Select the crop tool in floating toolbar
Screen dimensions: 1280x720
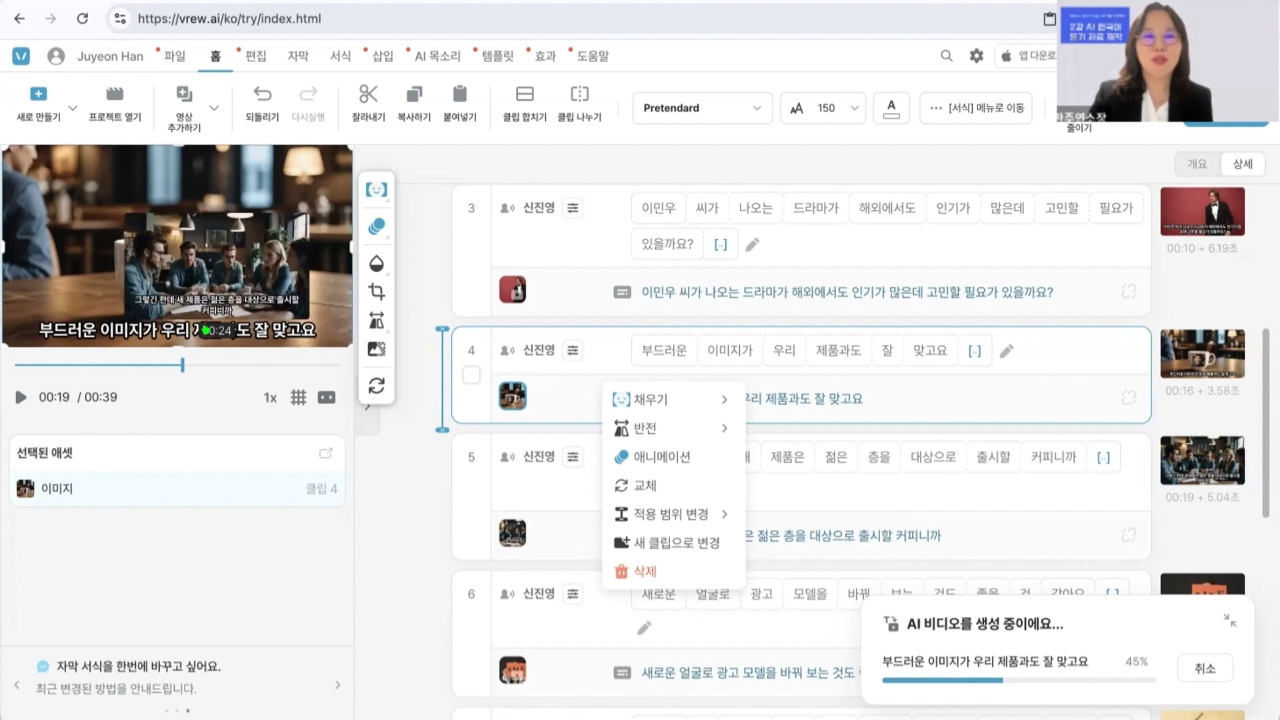point(376,292)
